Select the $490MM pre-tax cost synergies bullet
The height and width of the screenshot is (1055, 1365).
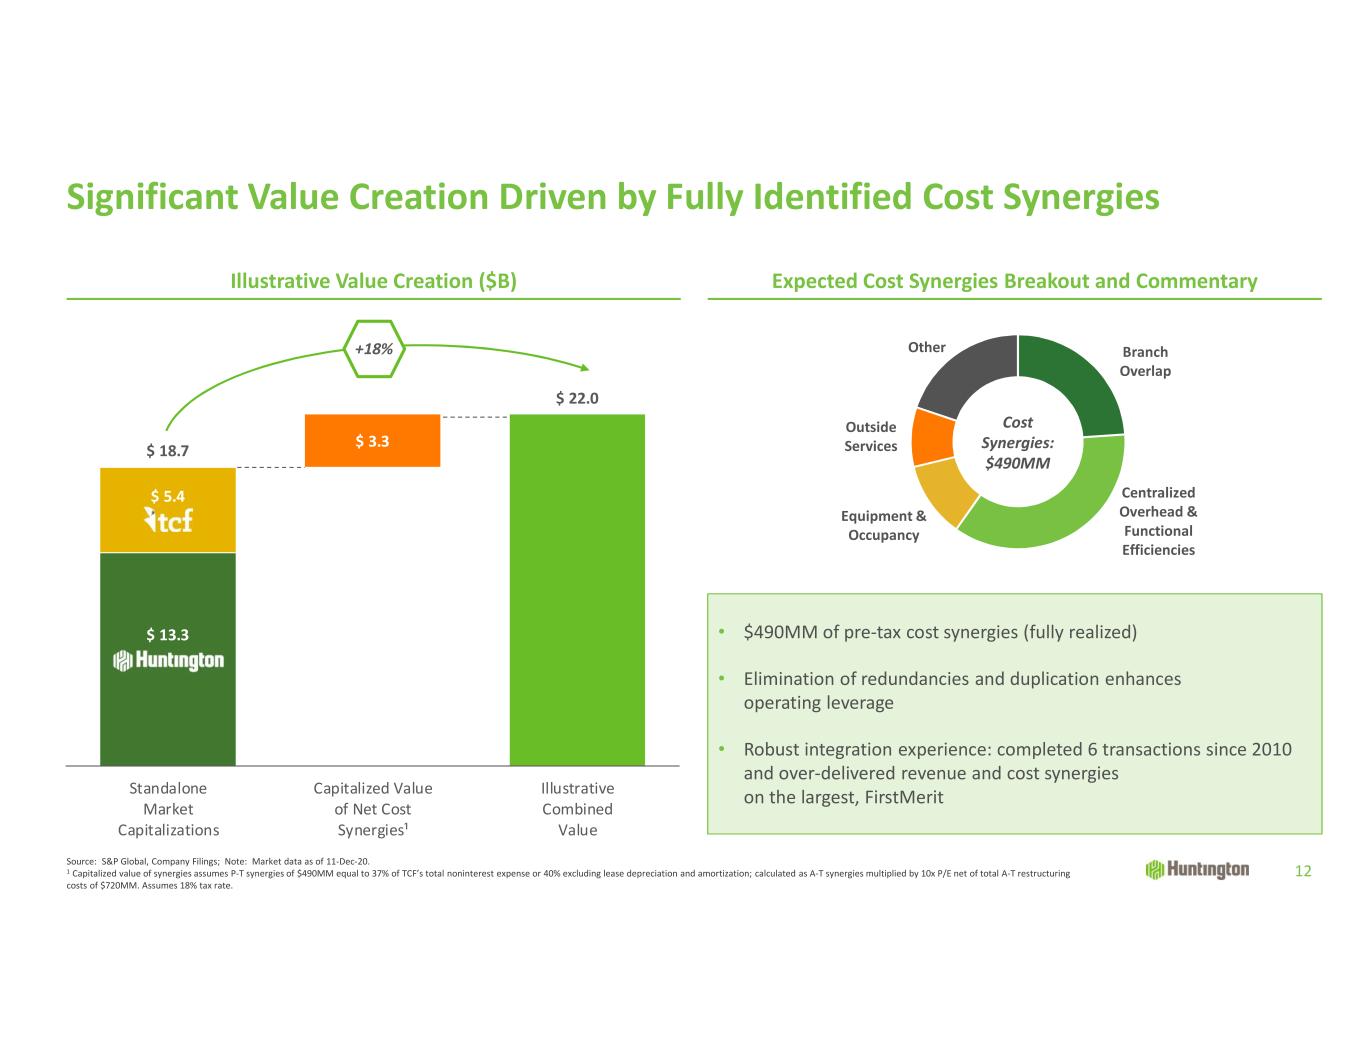tap(940, 632)
